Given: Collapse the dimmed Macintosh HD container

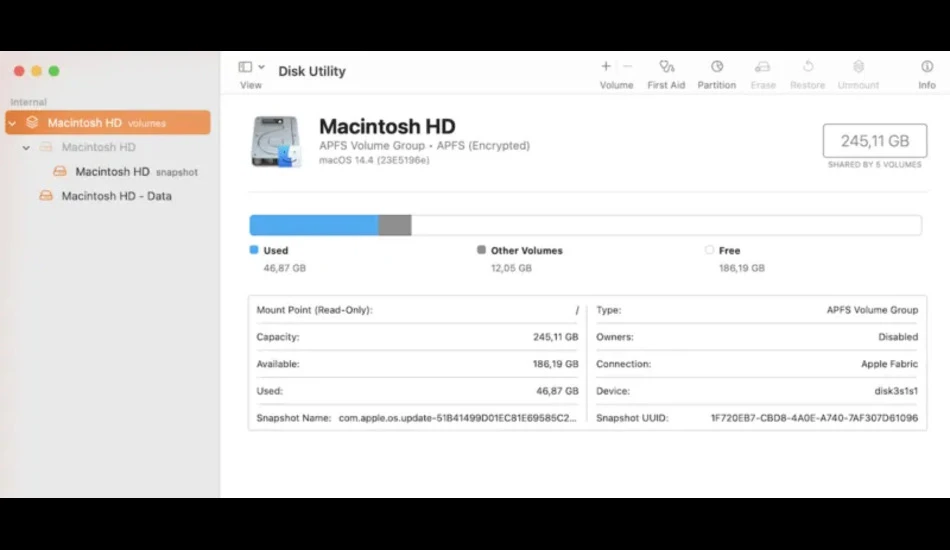Looking at the screenshot, I should click(26, 147).
